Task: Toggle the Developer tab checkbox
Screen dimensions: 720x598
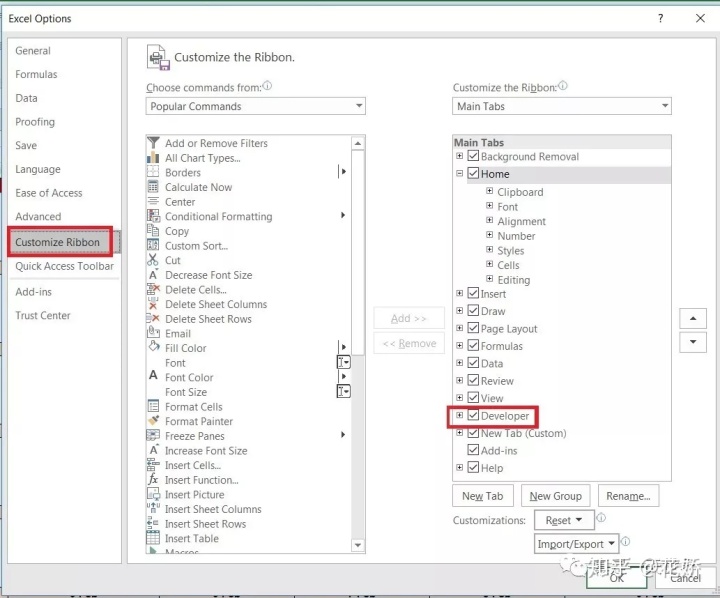Action: [x=473, y=415]
